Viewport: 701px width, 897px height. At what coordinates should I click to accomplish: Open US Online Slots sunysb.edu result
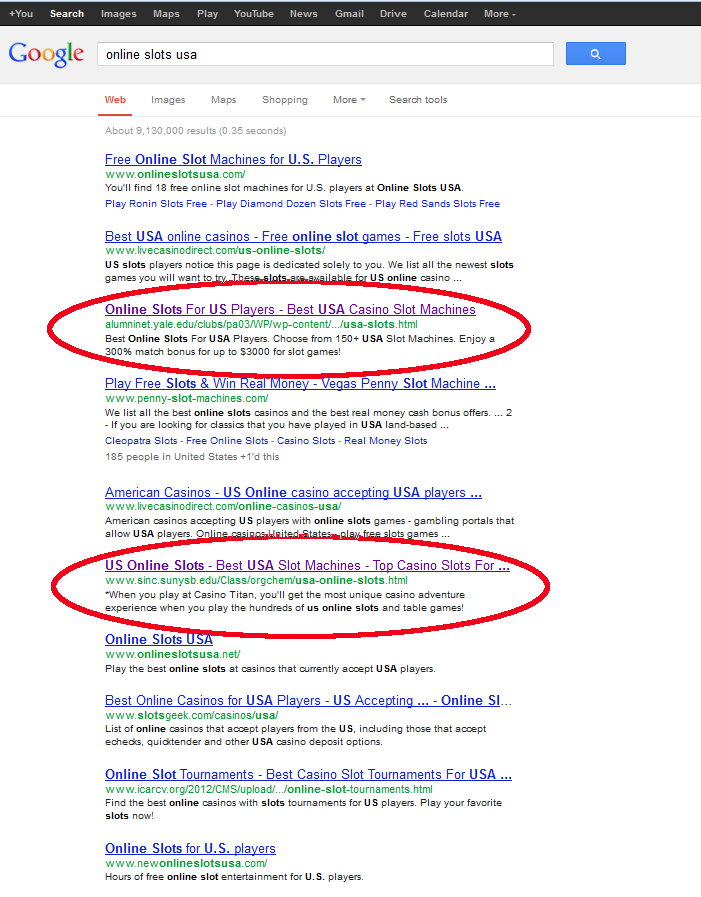coord(307,565)
